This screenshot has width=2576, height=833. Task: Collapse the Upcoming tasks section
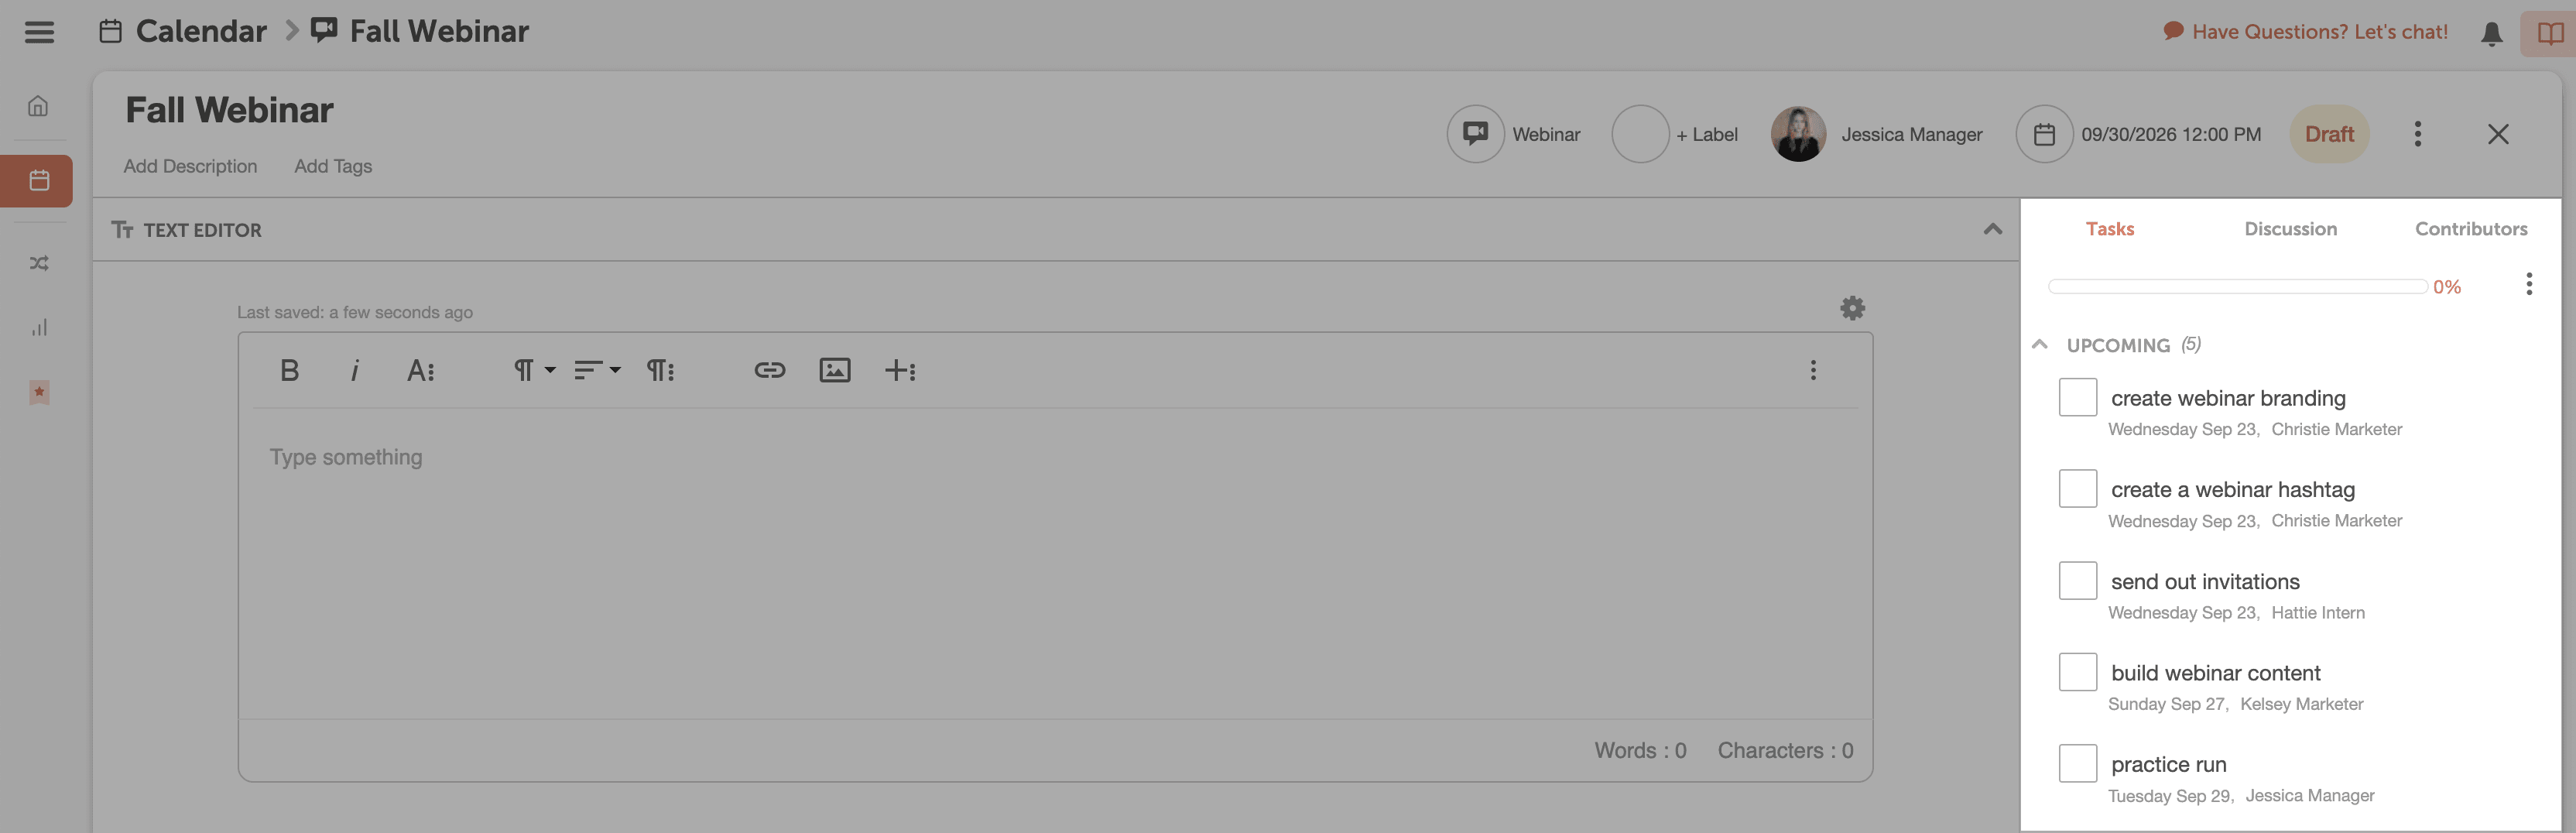coord(2040,345)
